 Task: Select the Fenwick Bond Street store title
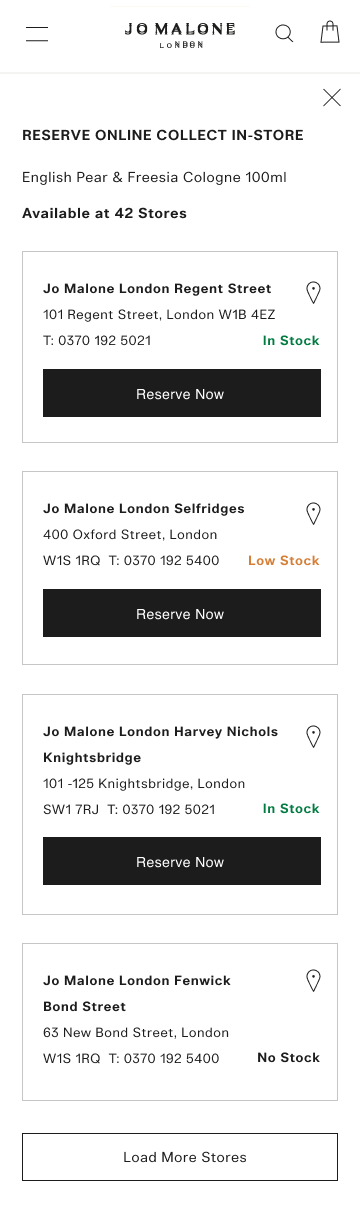tap(137, 994)
